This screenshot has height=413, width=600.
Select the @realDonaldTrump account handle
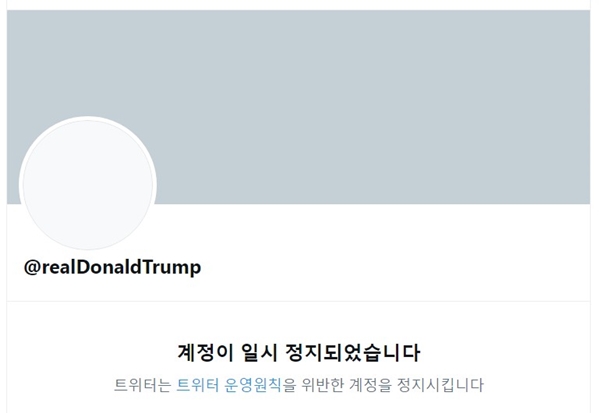(112, 267)
